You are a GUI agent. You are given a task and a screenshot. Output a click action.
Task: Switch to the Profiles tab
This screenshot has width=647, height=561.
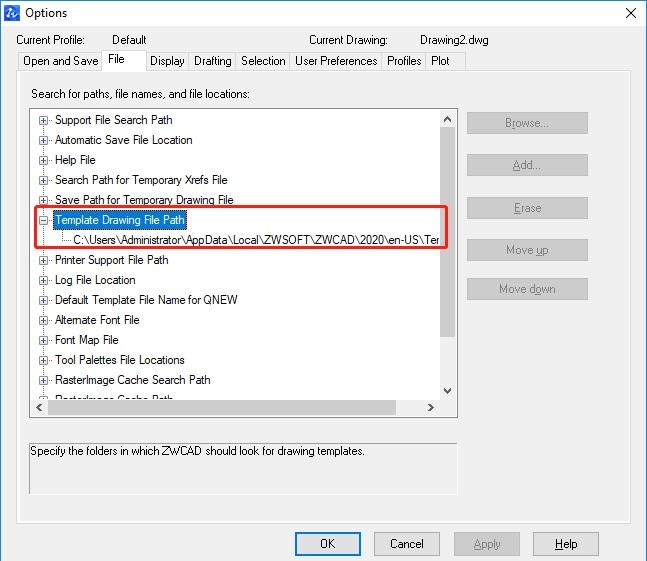(x=404, y=61)
